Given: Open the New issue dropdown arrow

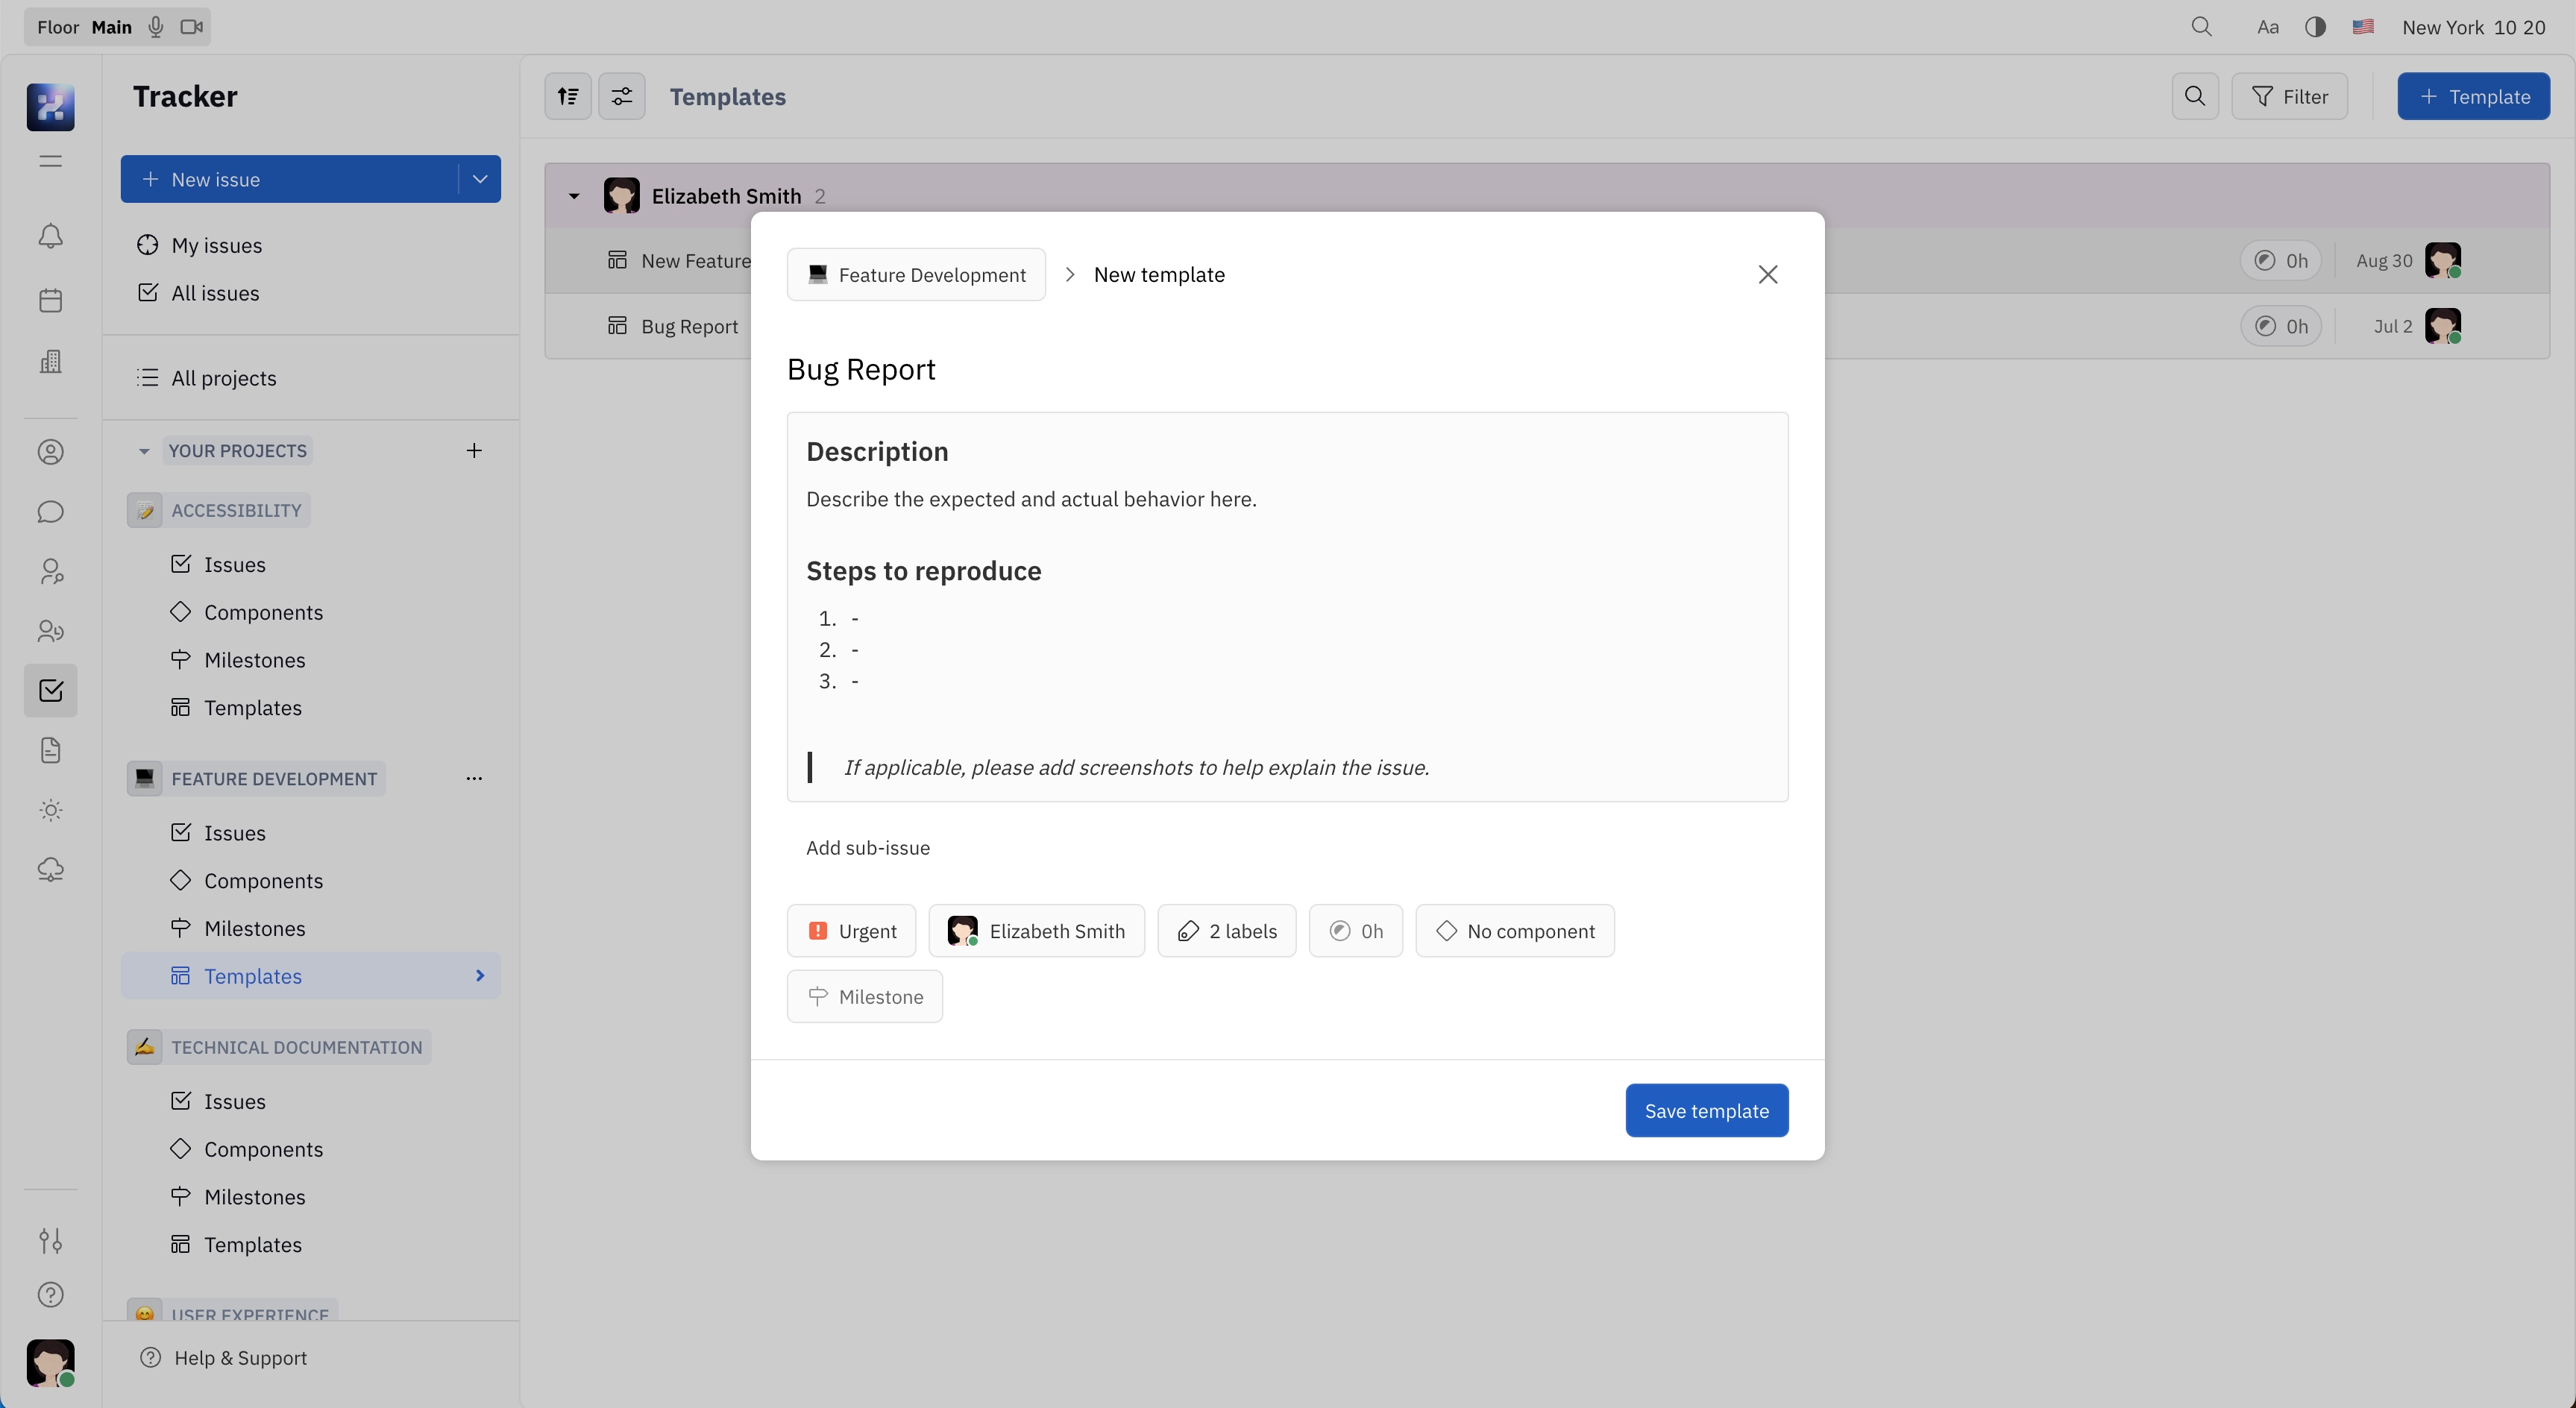Looking at the screenshot, I should pyautogui.click(x=481, y=179).
